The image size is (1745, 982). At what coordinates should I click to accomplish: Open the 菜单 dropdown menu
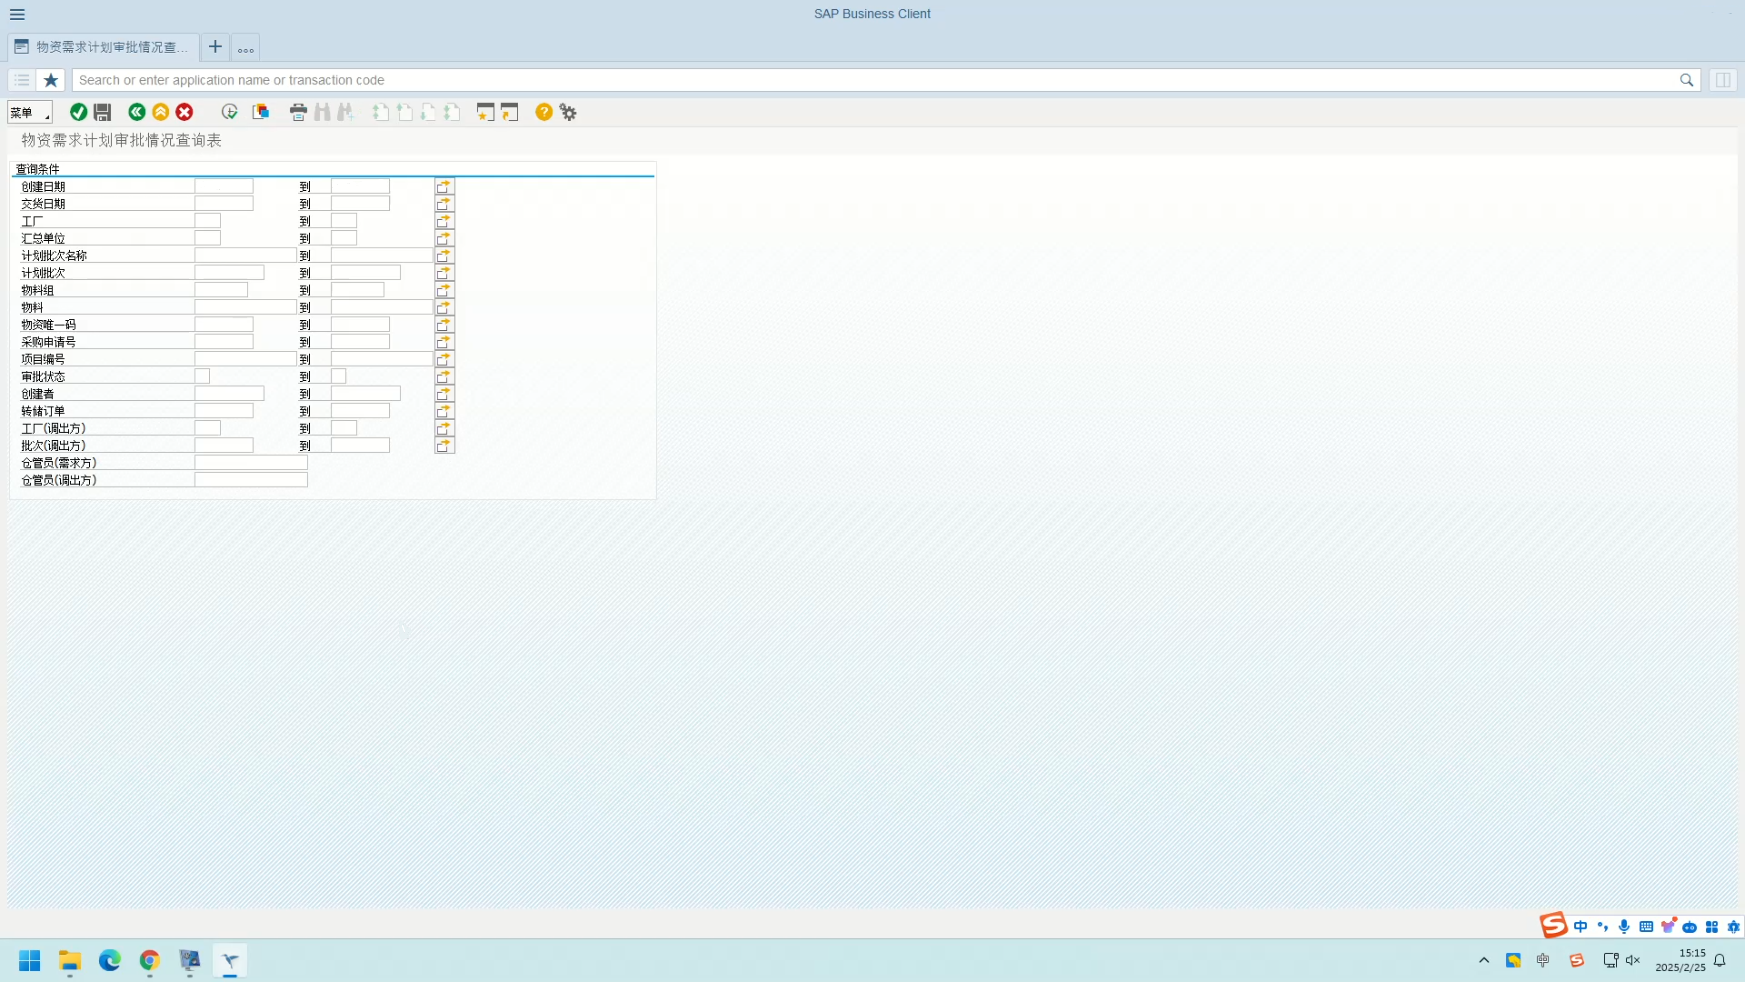pyautogui.click(x=29, y=112)
